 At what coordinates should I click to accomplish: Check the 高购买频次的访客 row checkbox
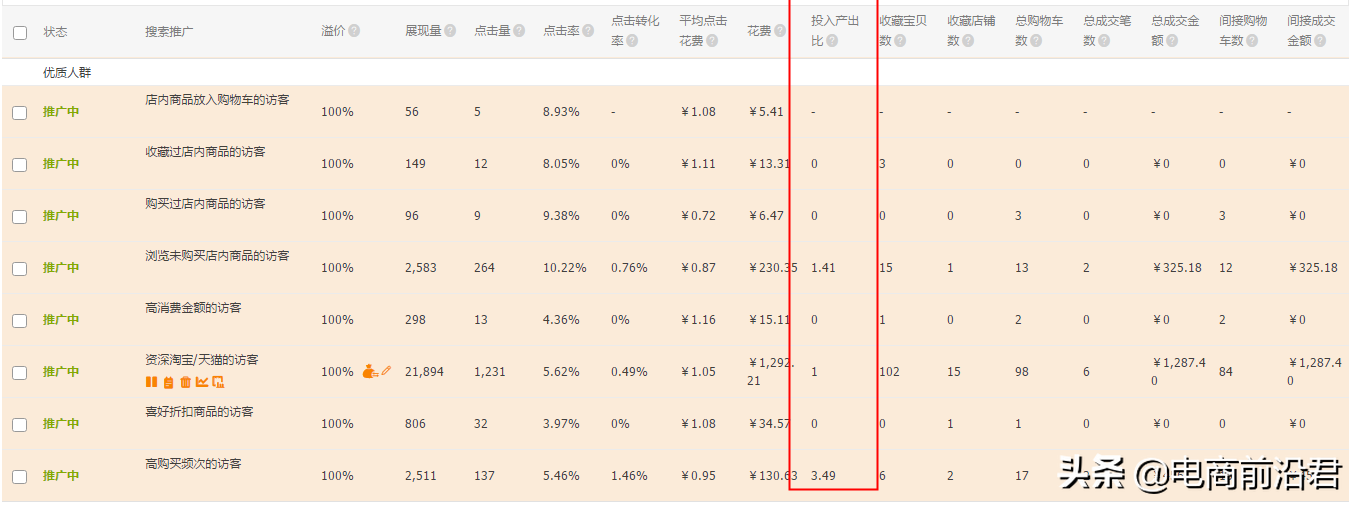[x=20, y=476]
